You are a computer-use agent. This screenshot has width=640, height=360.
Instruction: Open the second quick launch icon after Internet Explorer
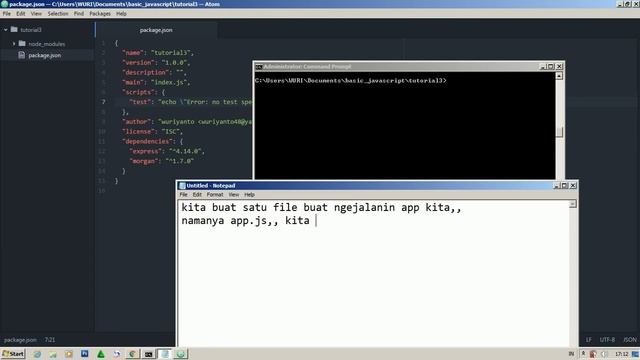point(53,354)
